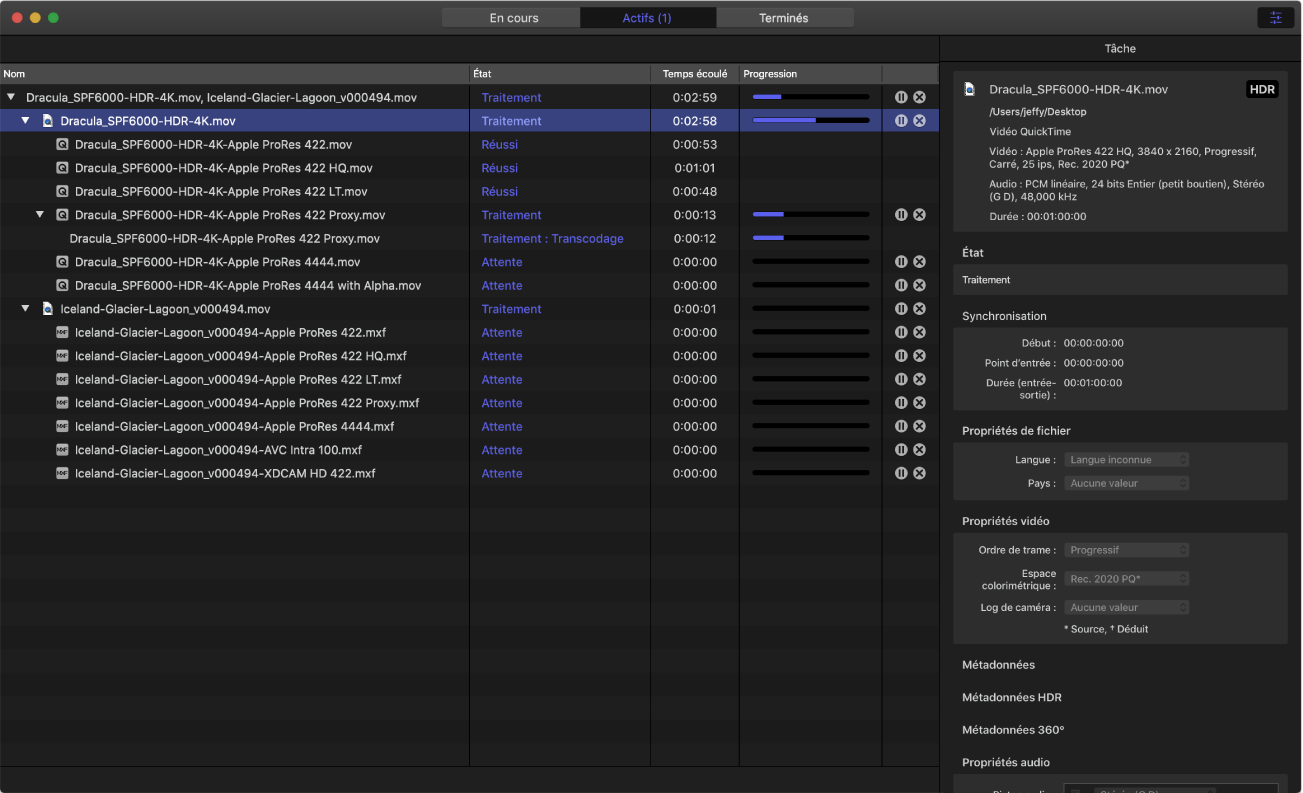
Task: Collapse the top batch group row
Action: (11, 98)
